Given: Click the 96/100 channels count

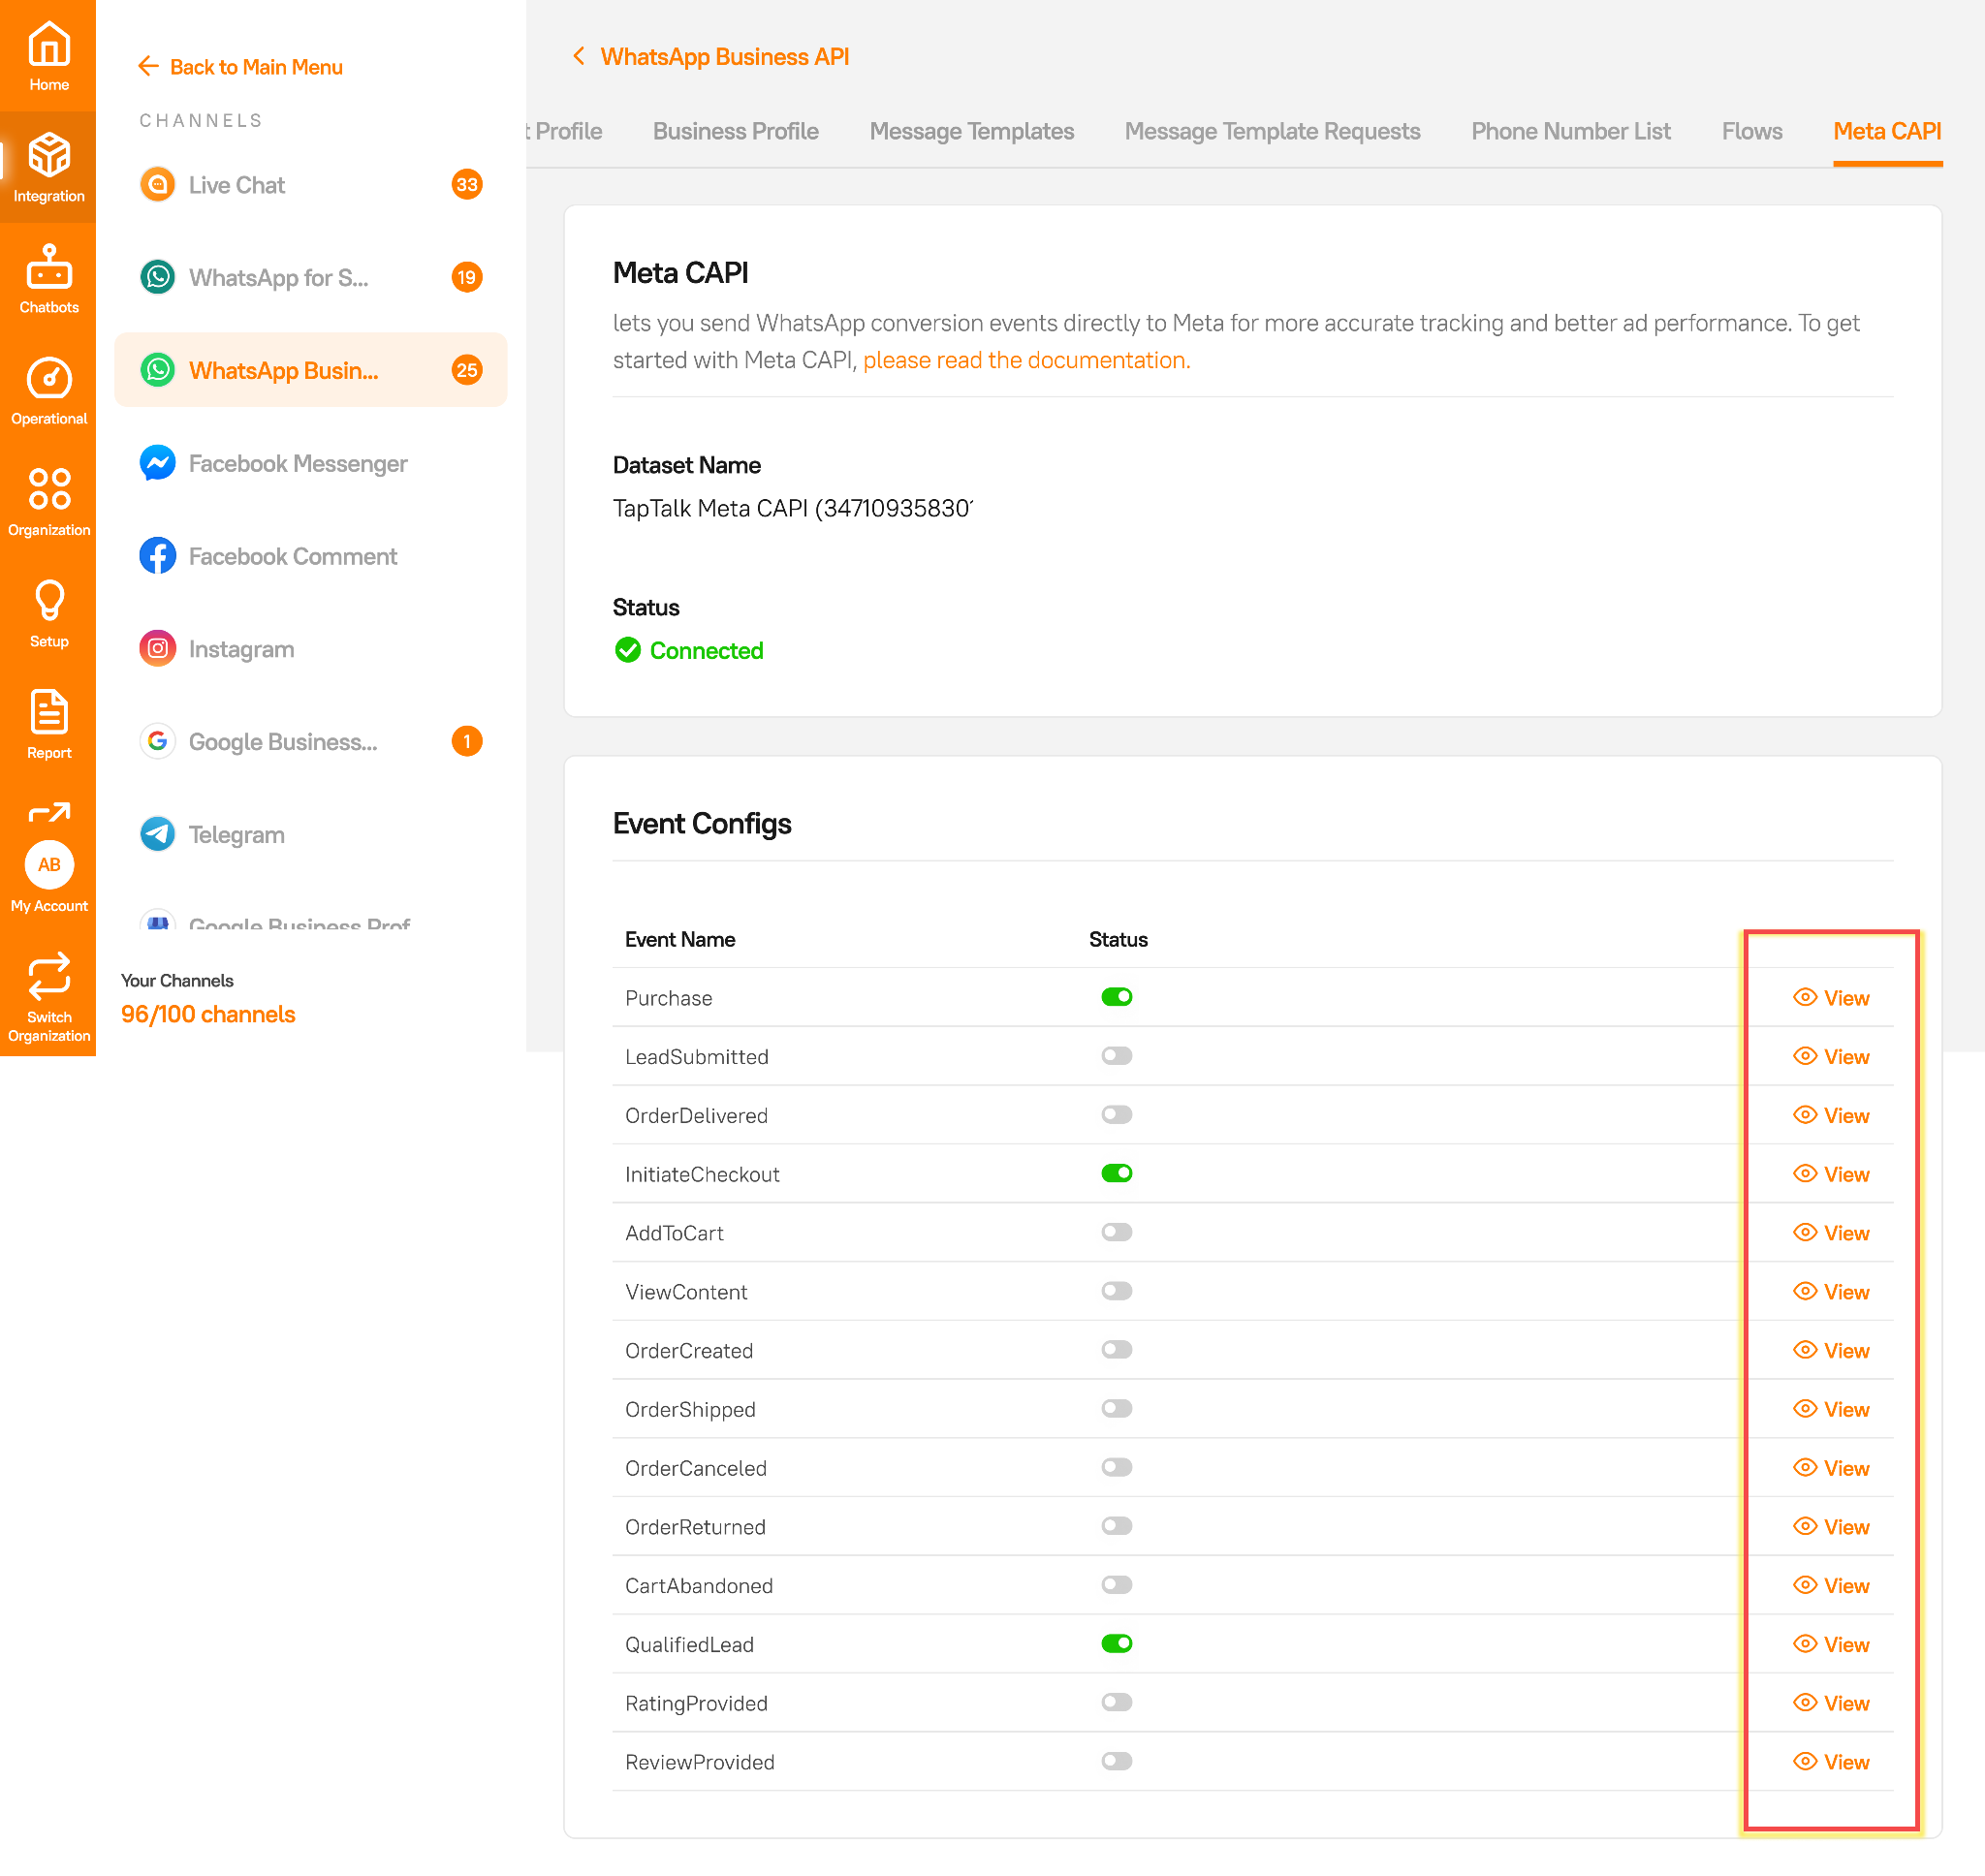Looking at the screenshot, I should click(208, 1014).
